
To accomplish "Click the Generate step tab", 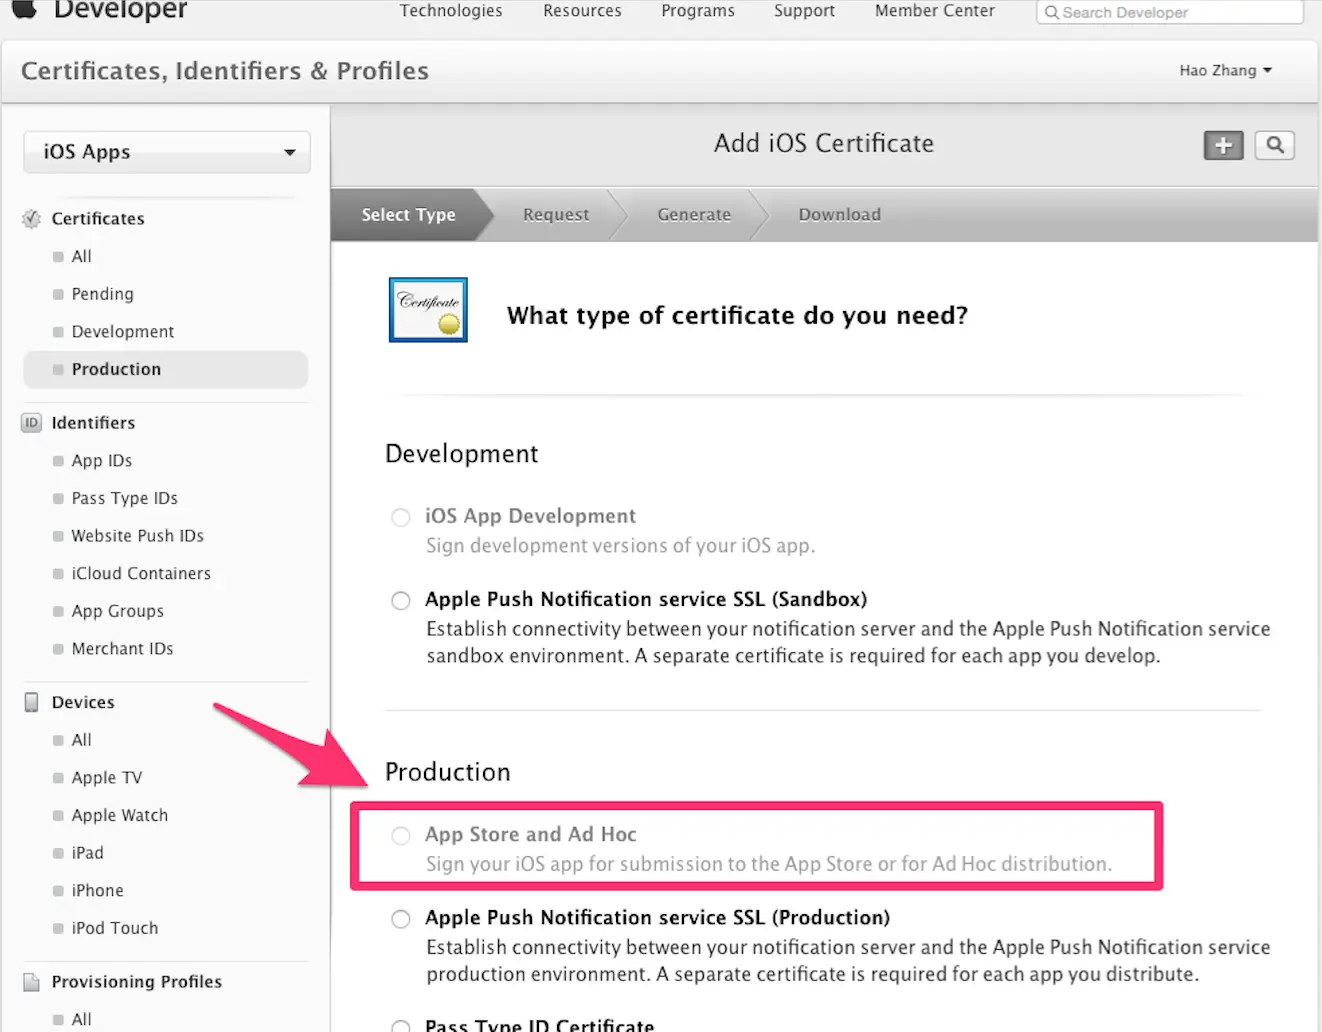I will coord(694,214).
